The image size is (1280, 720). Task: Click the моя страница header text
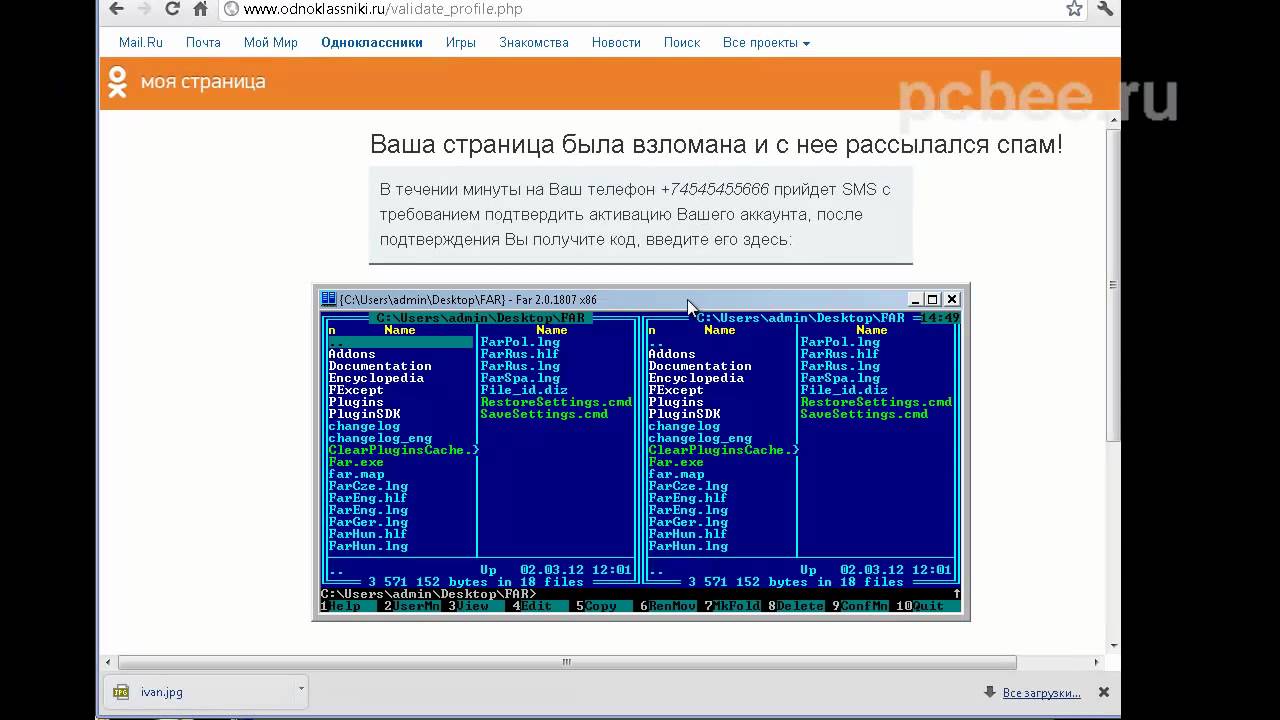click(203, 82)
